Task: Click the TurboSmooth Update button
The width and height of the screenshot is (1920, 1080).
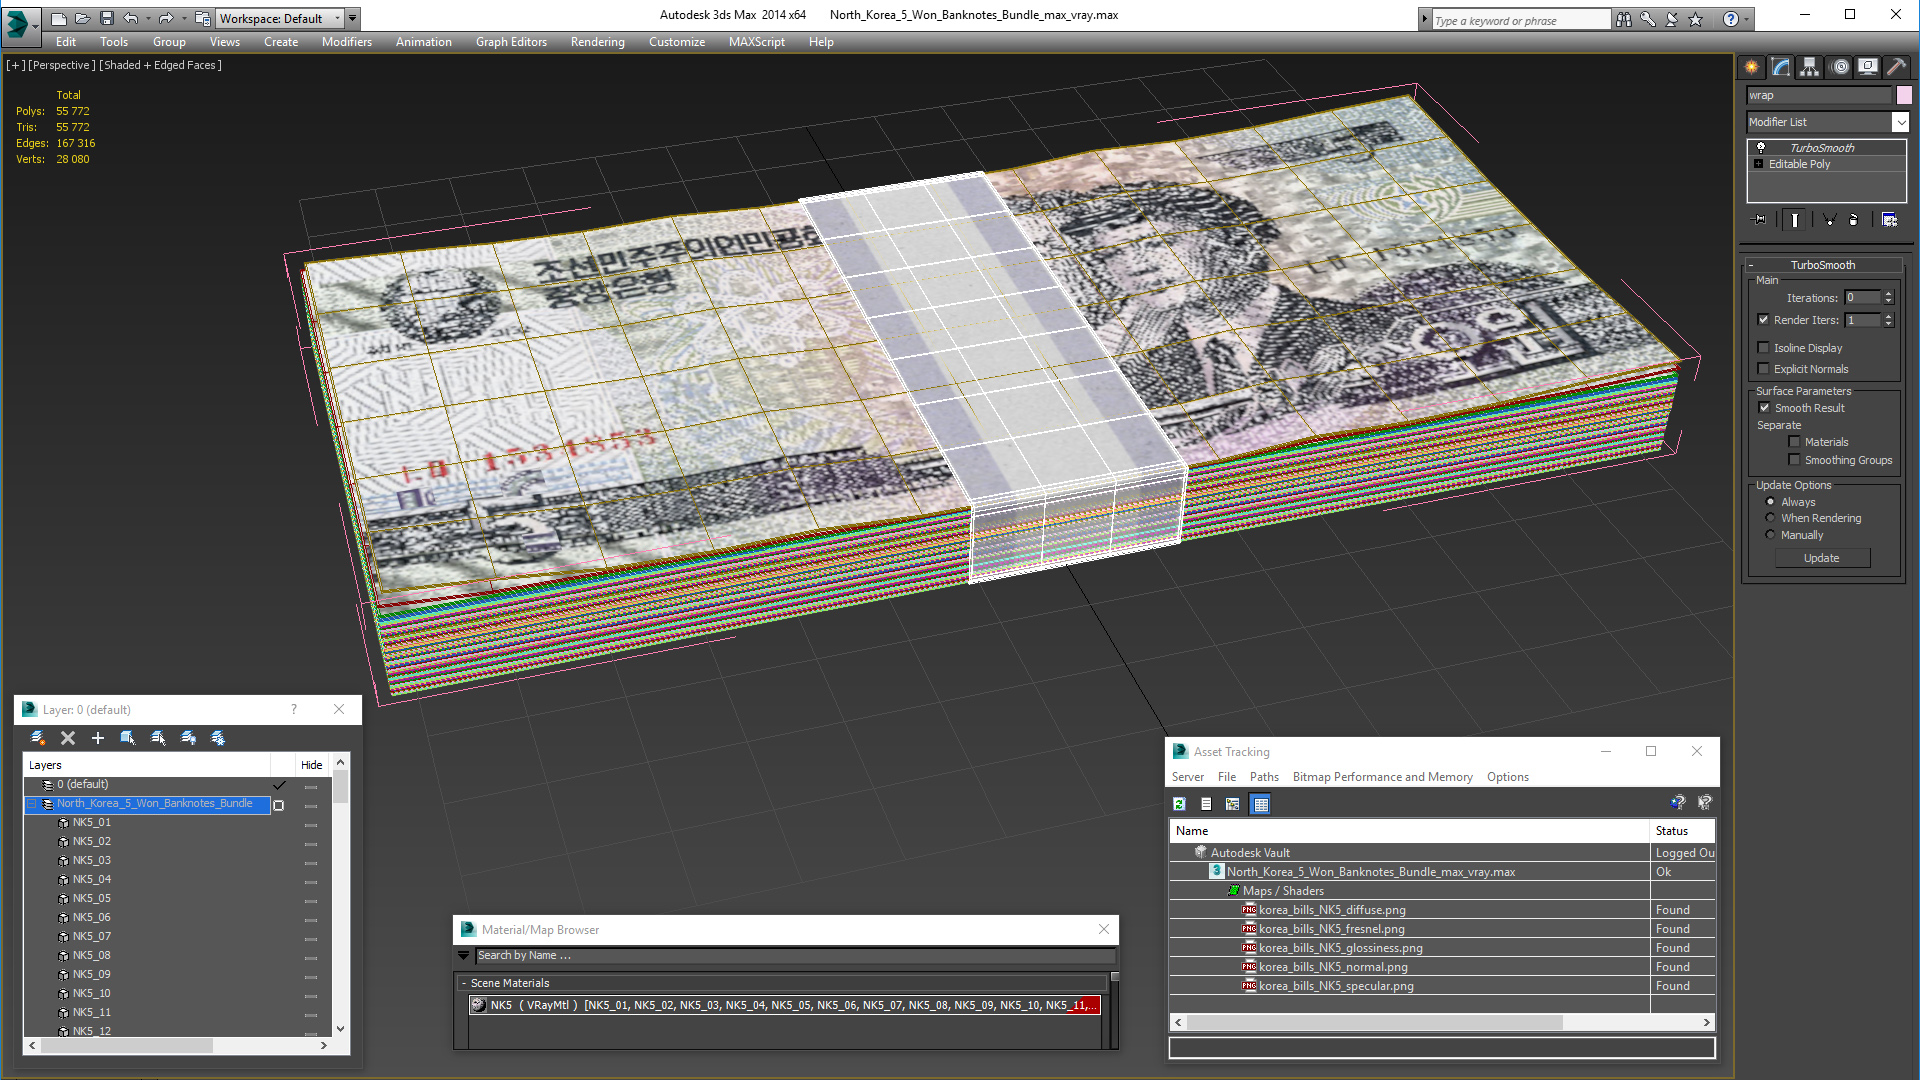Action: pos(1822,558)
